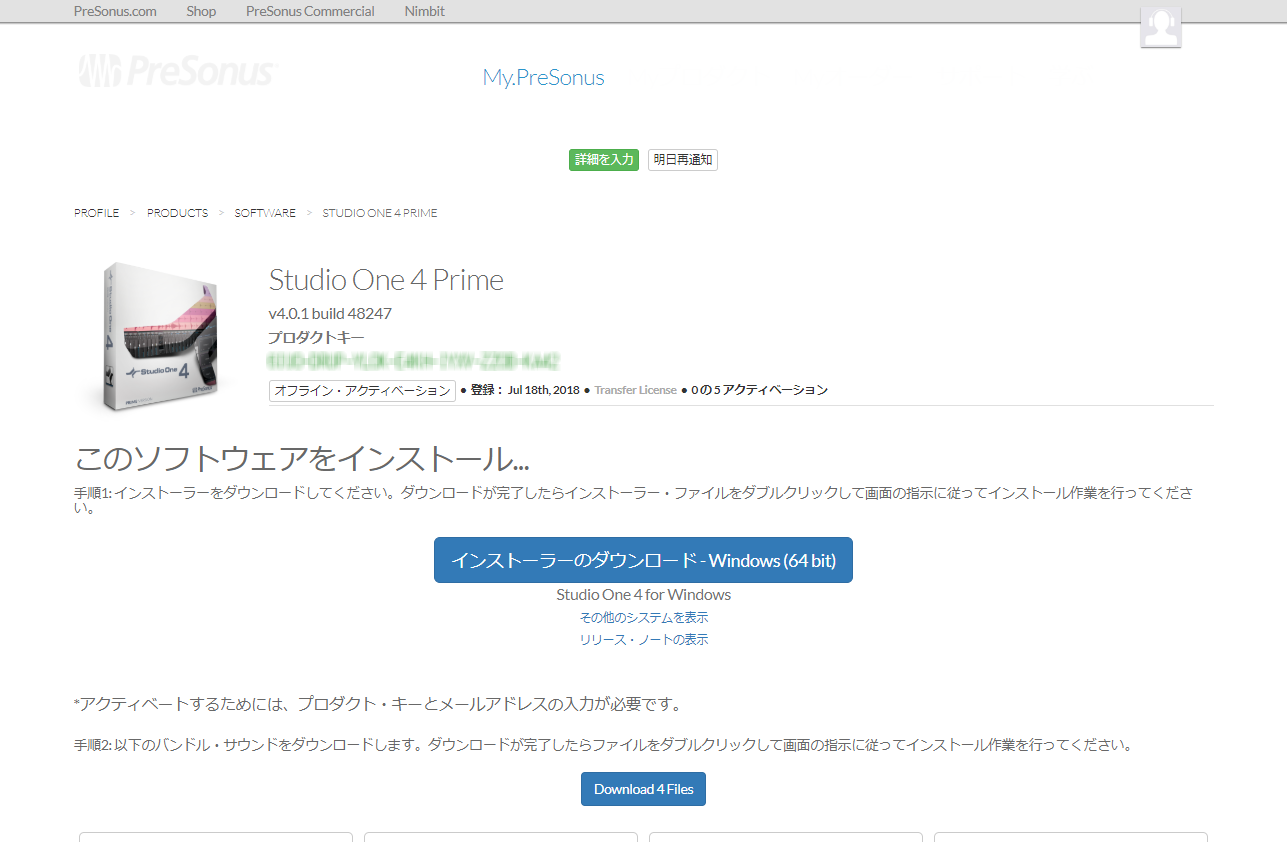Open the Transfer License link
Screen dimensions: 1287x842
click(x=635, y=390)
